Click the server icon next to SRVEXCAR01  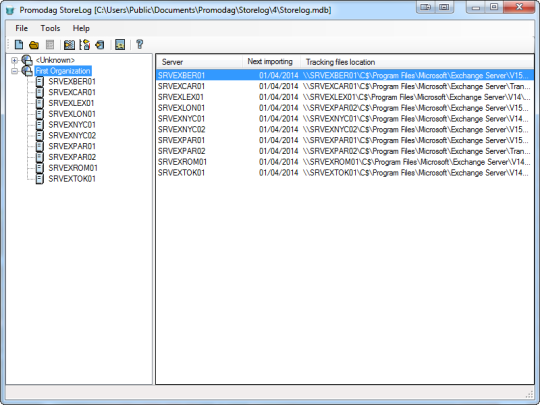(x=40, y=92)
